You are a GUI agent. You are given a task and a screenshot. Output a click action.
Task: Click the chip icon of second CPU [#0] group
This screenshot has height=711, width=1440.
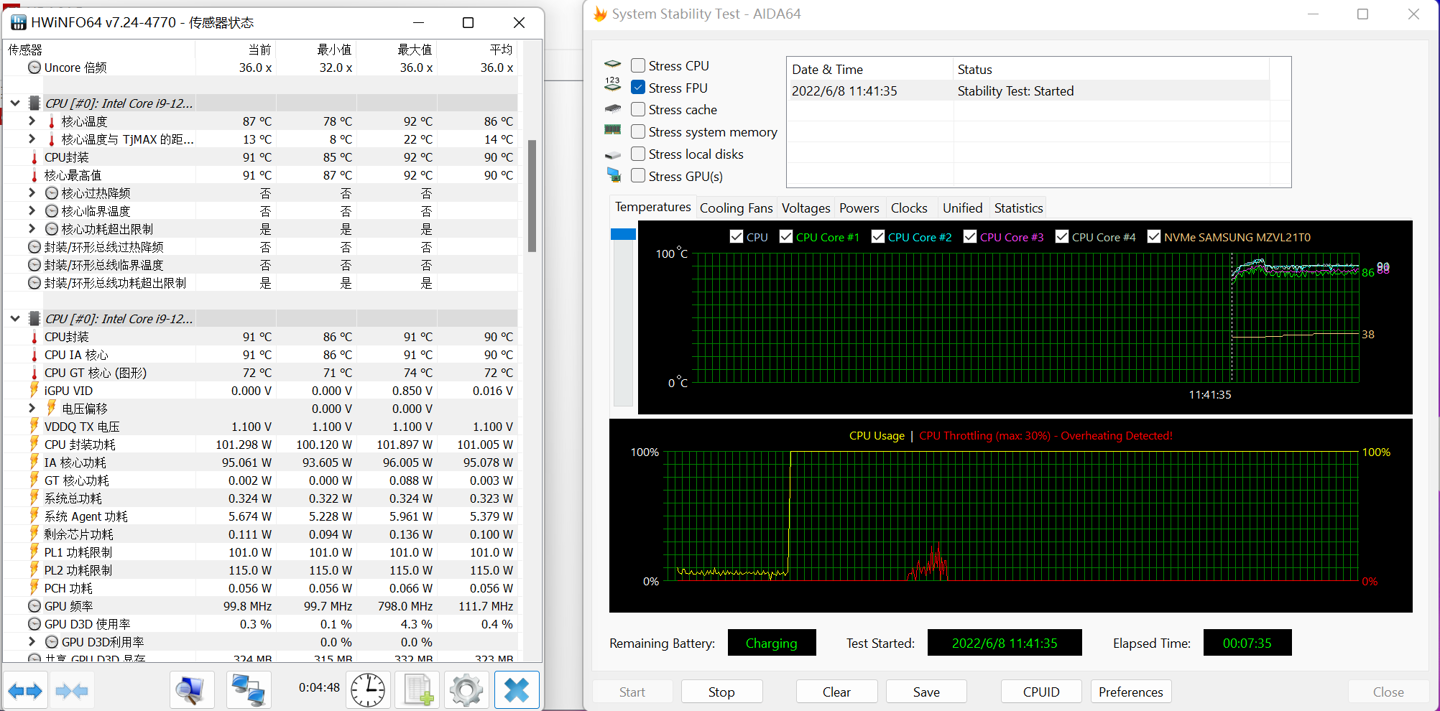point(34,319)
